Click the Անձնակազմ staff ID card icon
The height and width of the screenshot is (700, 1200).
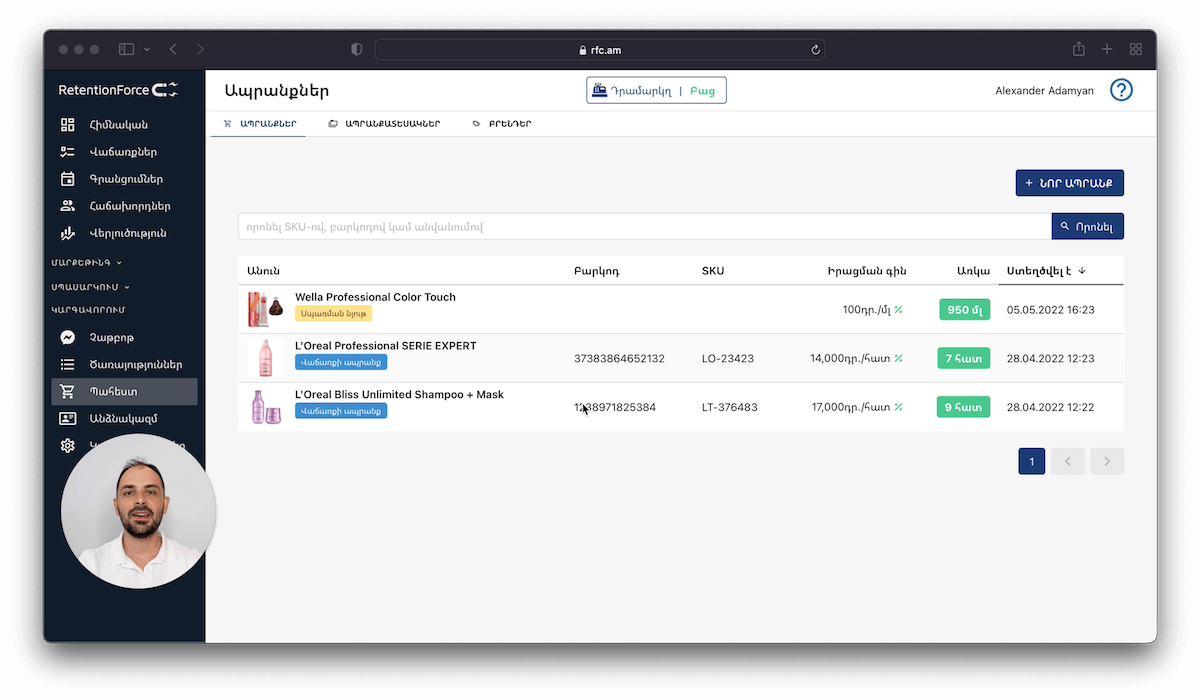pyautogui.click(x=68, y=418)
